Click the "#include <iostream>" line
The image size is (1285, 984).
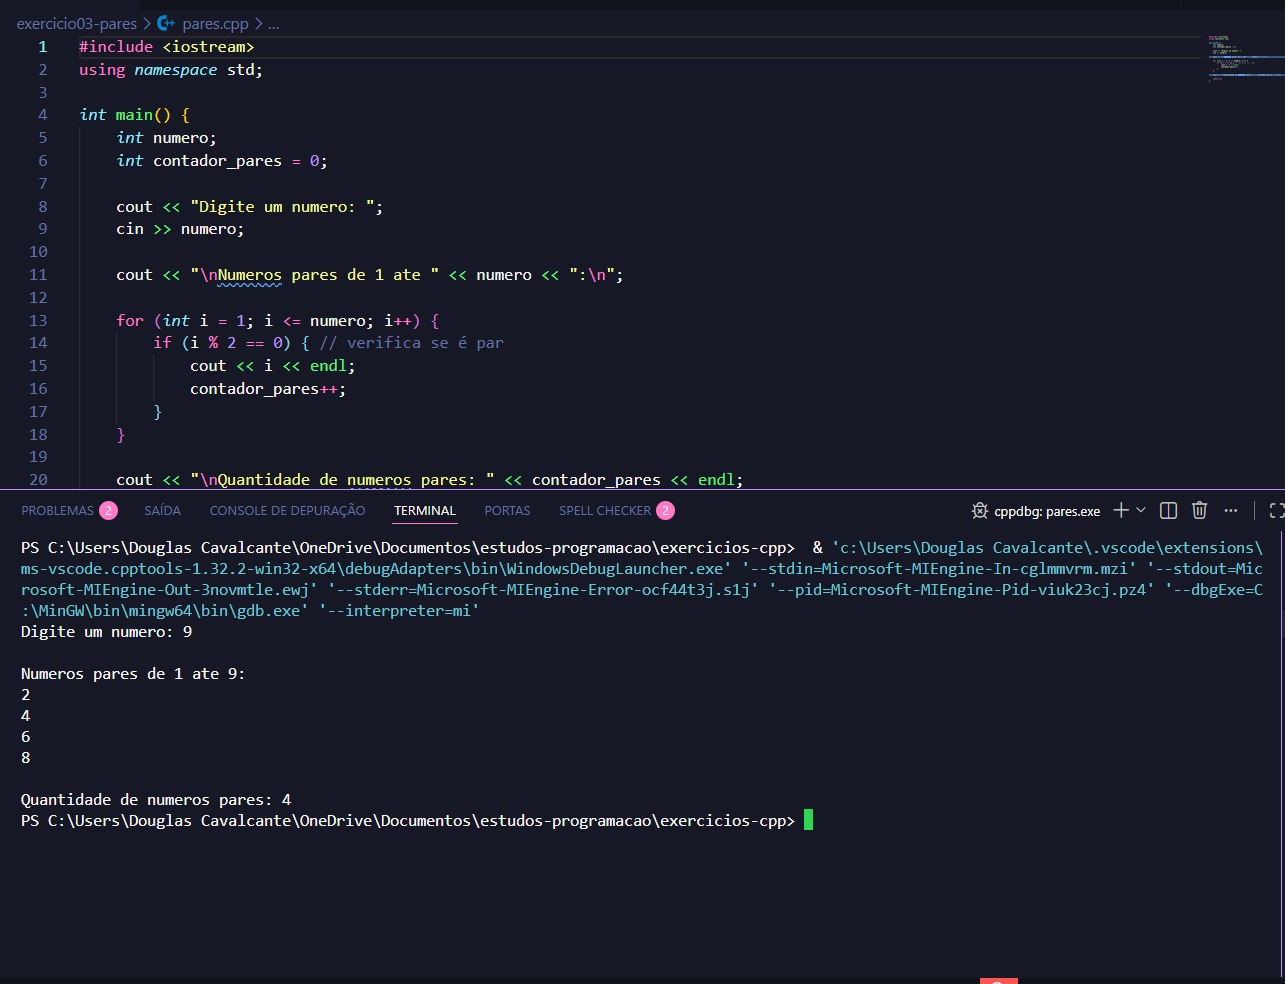point(167,47)
